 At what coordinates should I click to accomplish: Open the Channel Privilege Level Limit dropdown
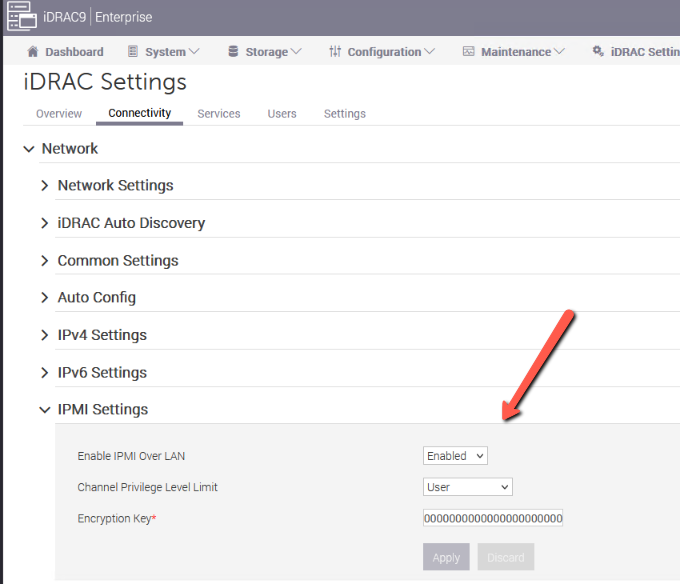pos(468,487)
